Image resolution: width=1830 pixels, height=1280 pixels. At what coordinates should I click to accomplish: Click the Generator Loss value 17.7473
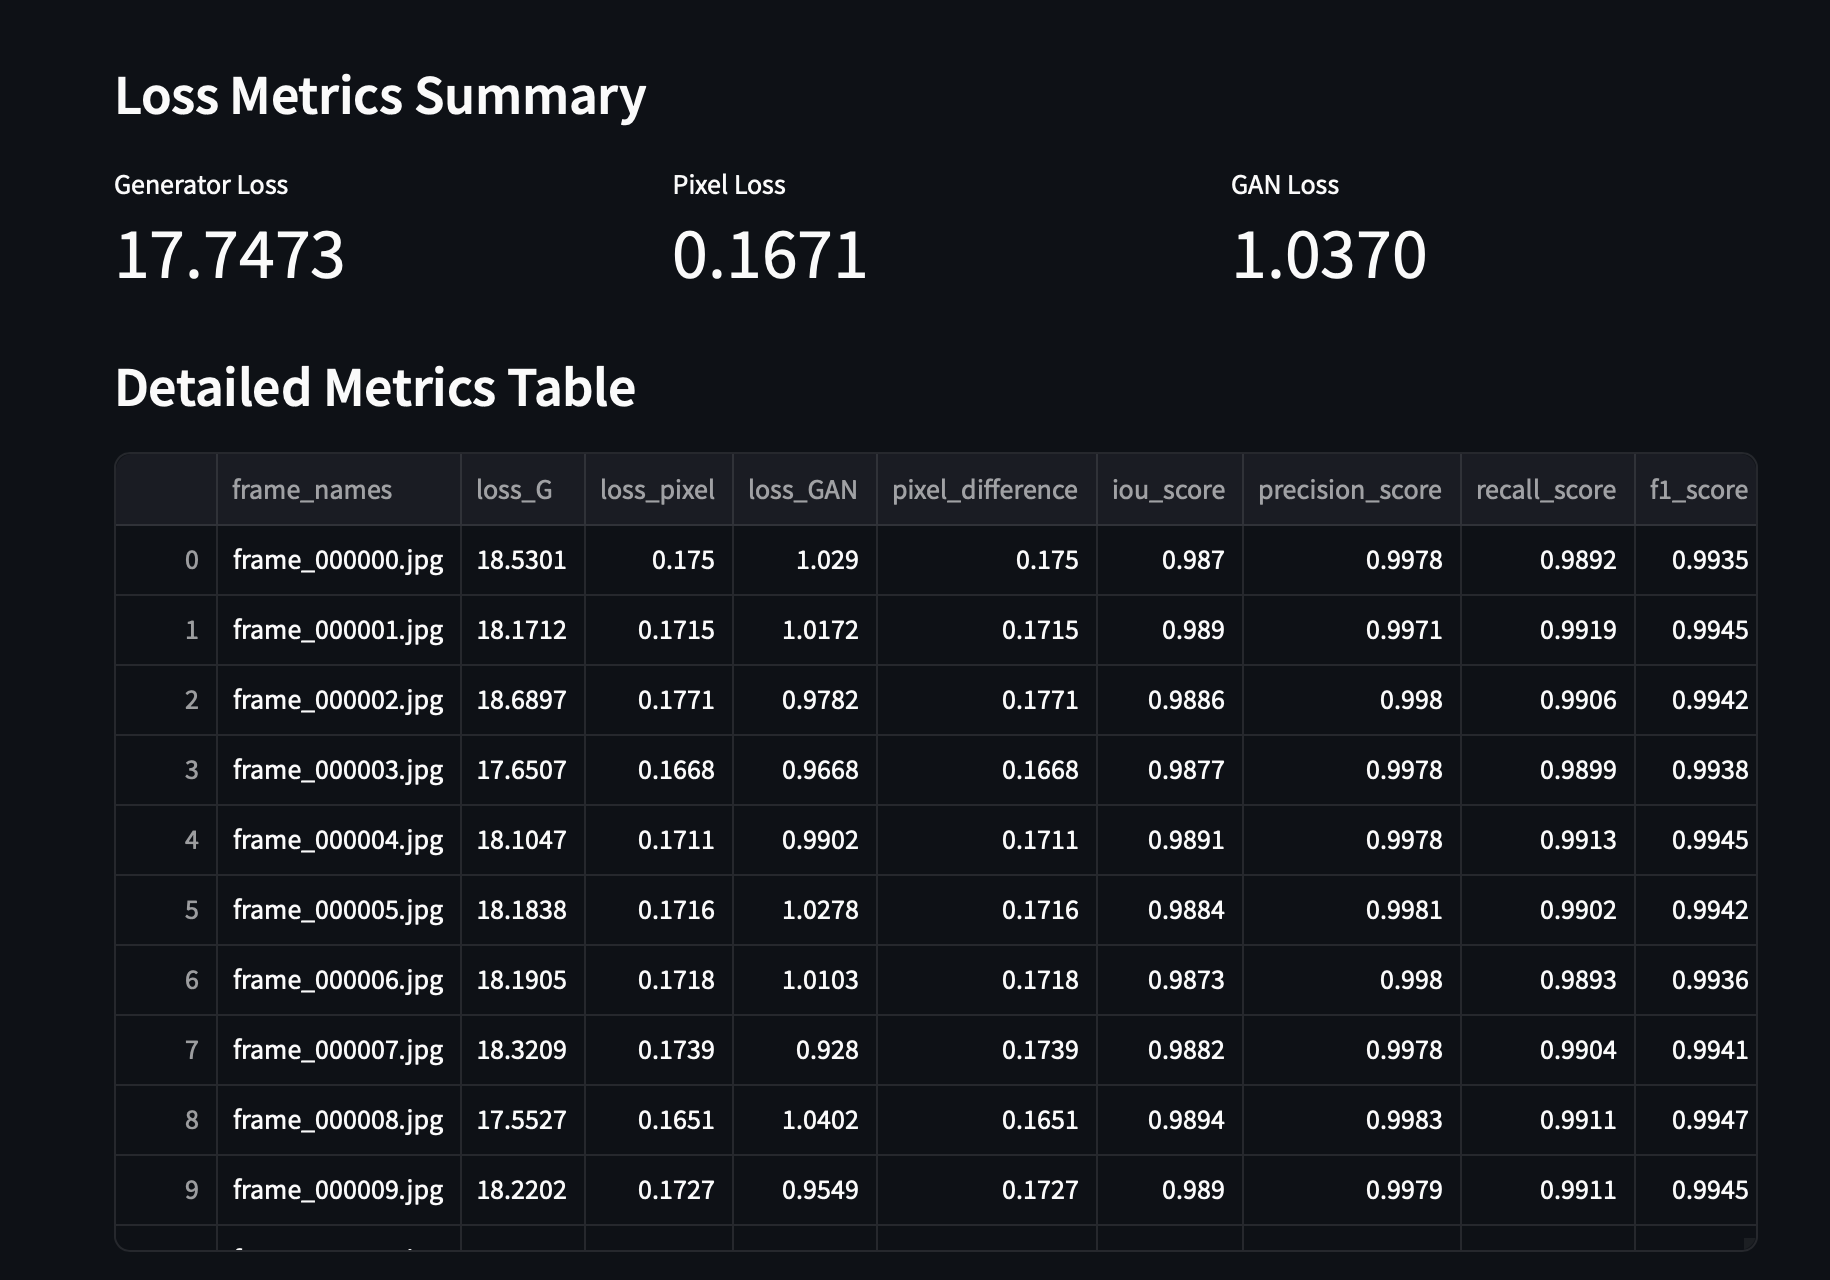pyautogui.click(x=230, y=255)
